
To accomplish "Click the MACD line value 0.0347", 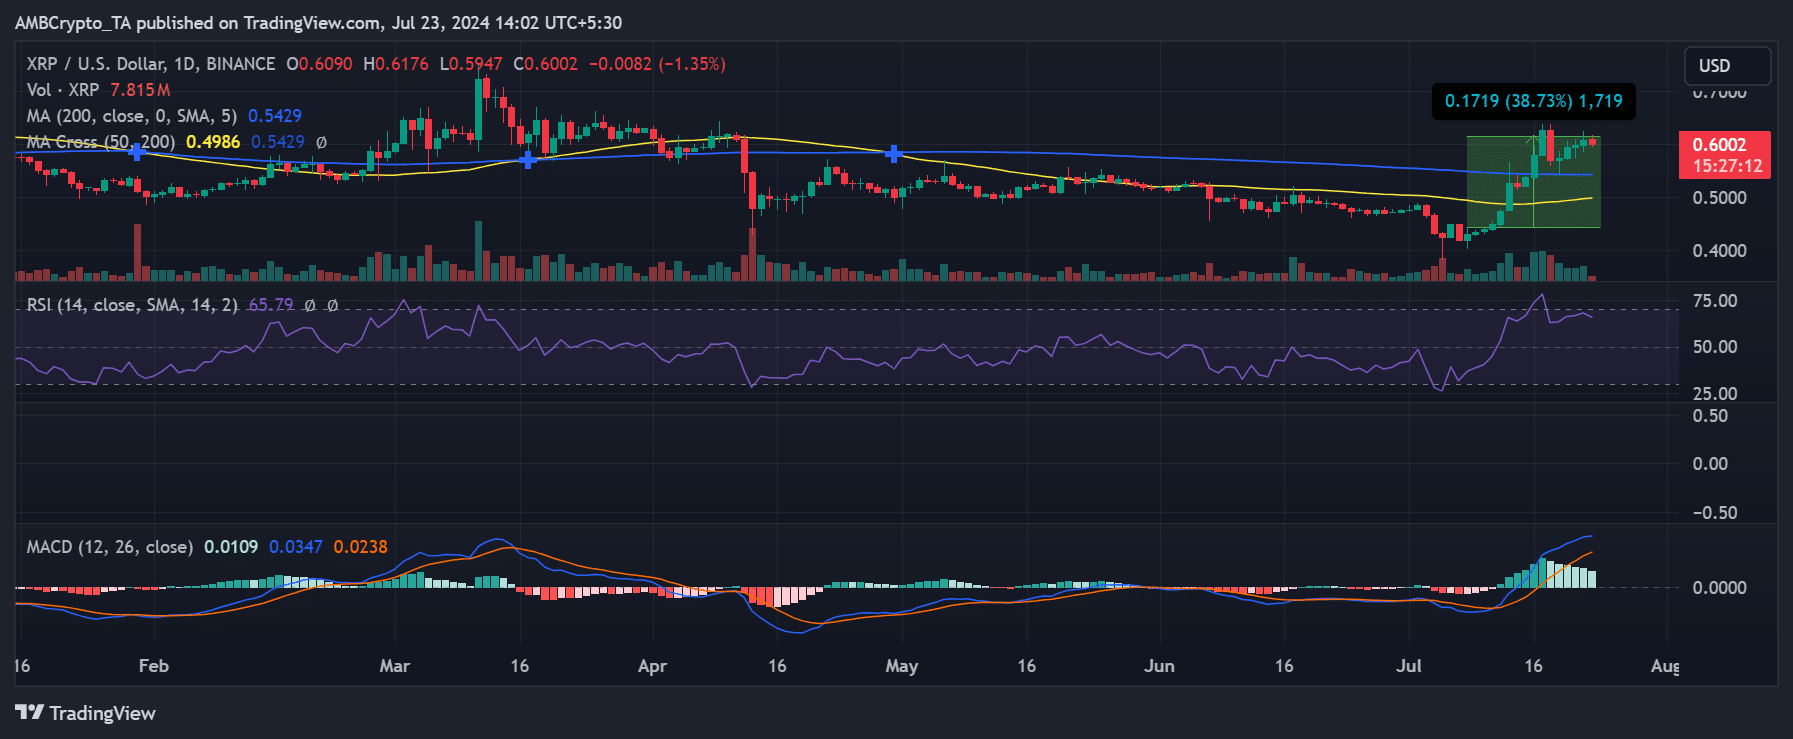I will pyautogui.click(x=296, y=547).
